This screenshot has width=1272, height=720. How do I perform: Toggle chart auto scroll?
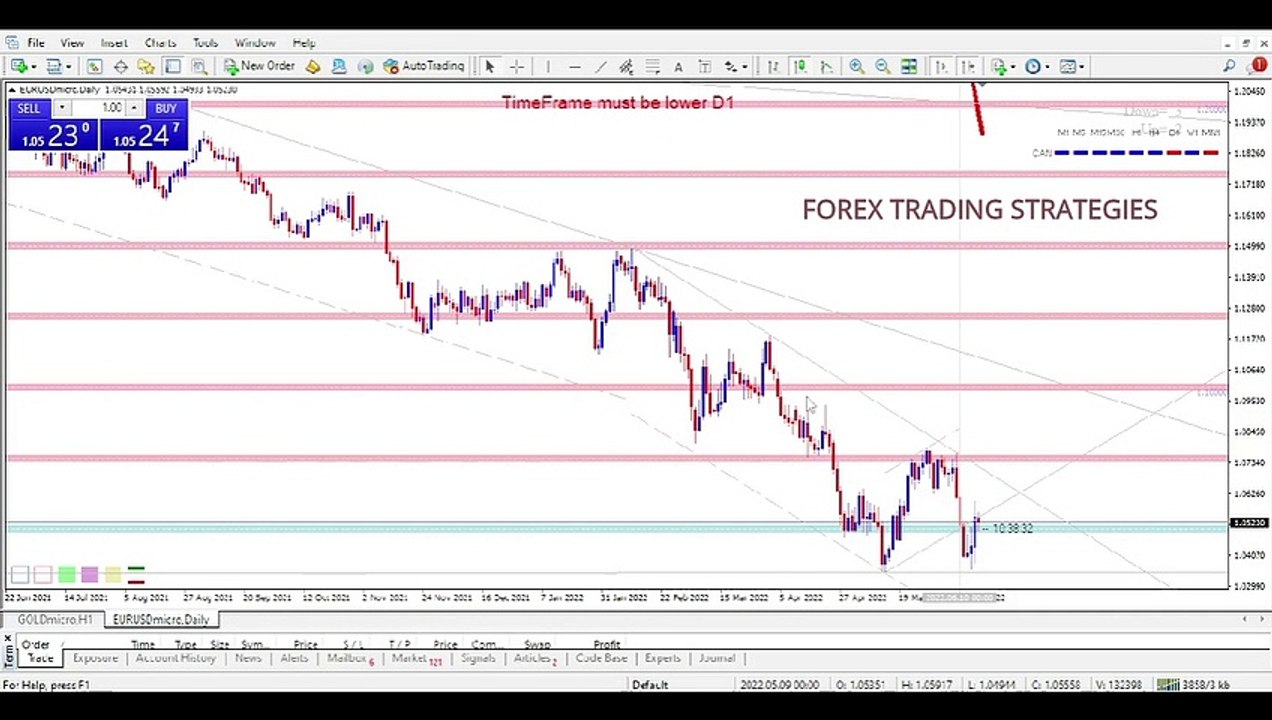tap(941, 66)
